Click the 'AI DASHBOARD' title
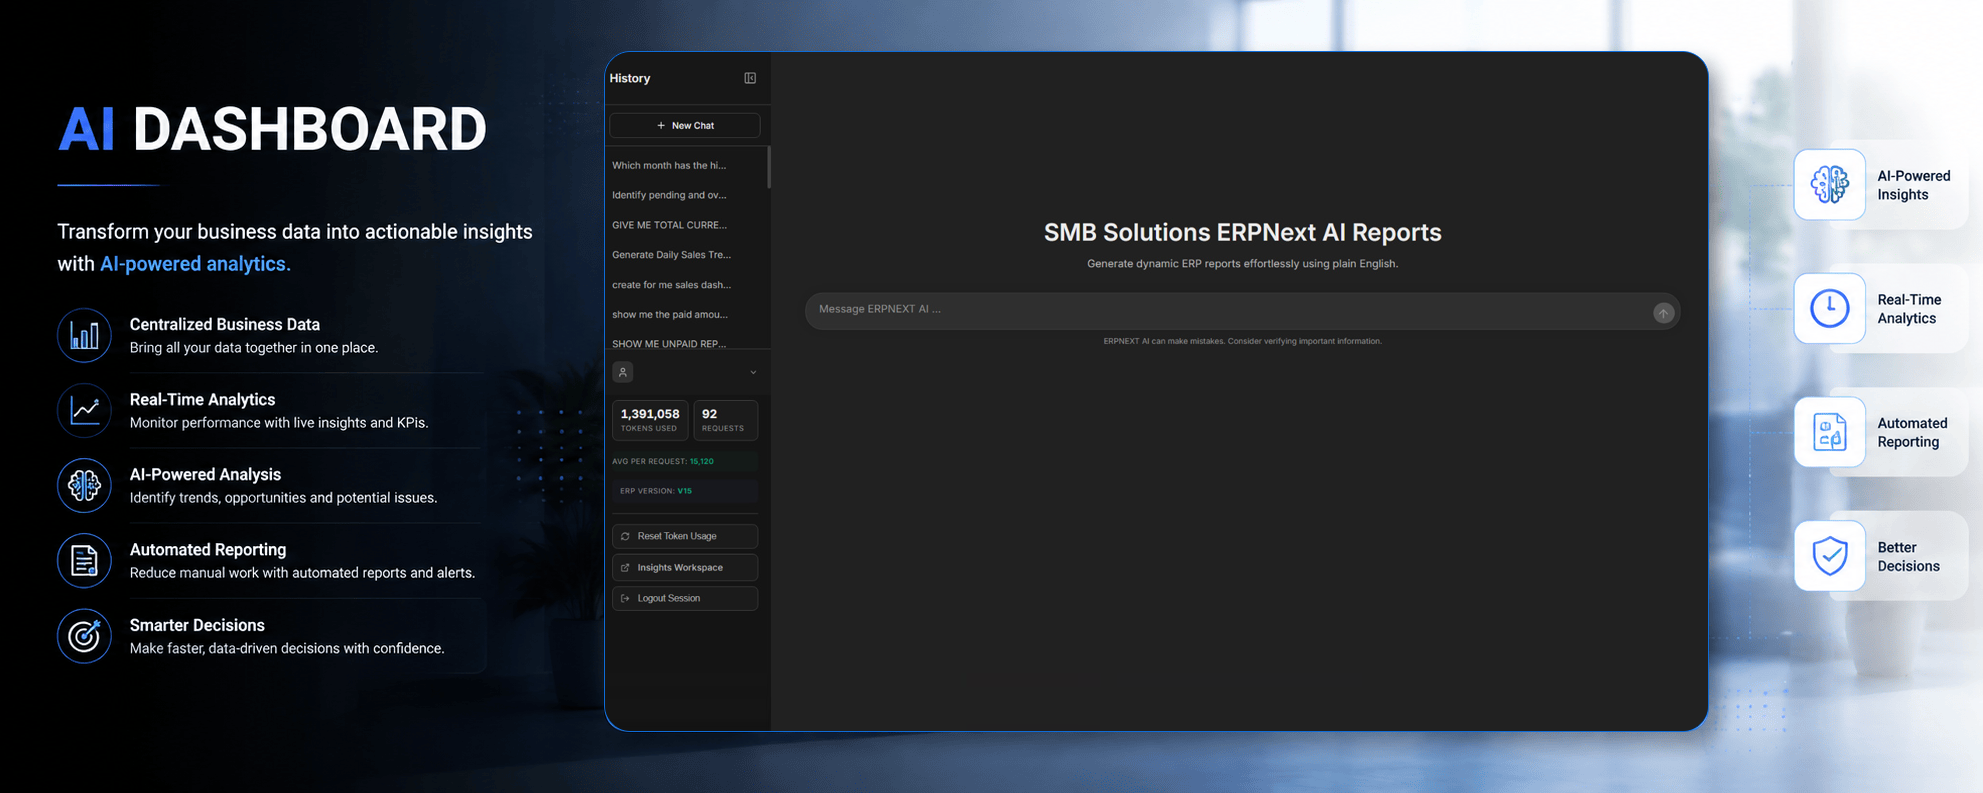Viewport: 1983px width, 793px height. [x=272, y=129]
